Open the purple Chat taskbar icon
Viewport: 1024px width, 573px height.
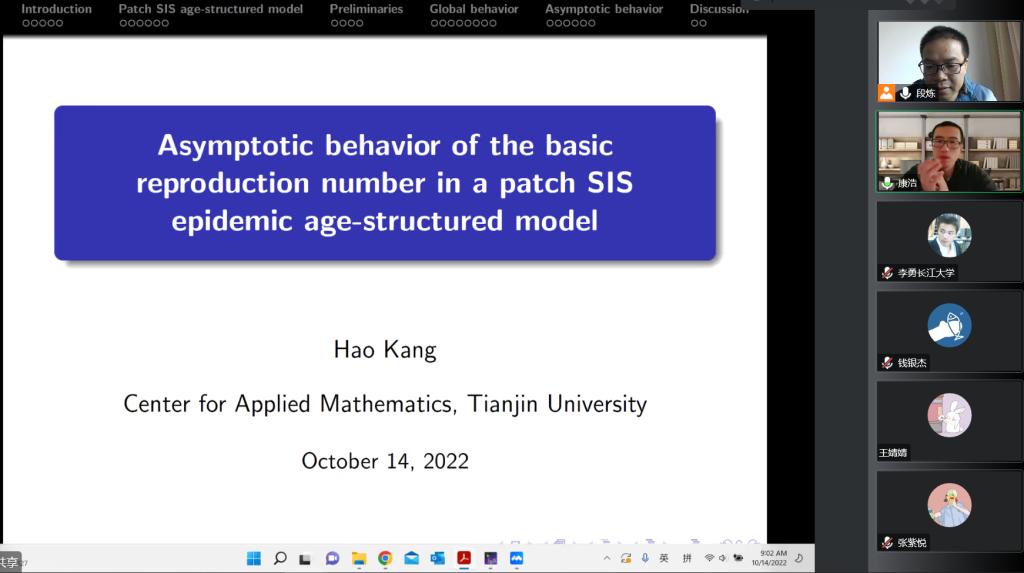[332, 558]
